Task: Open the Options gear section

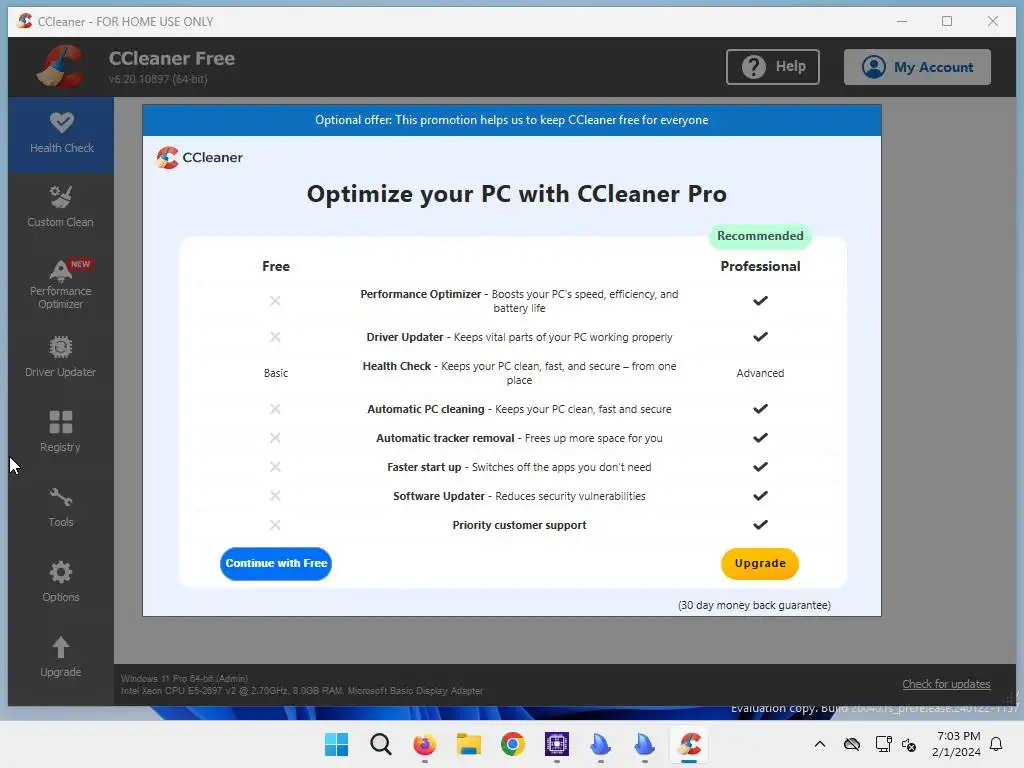Action: [x=61, y=582]
